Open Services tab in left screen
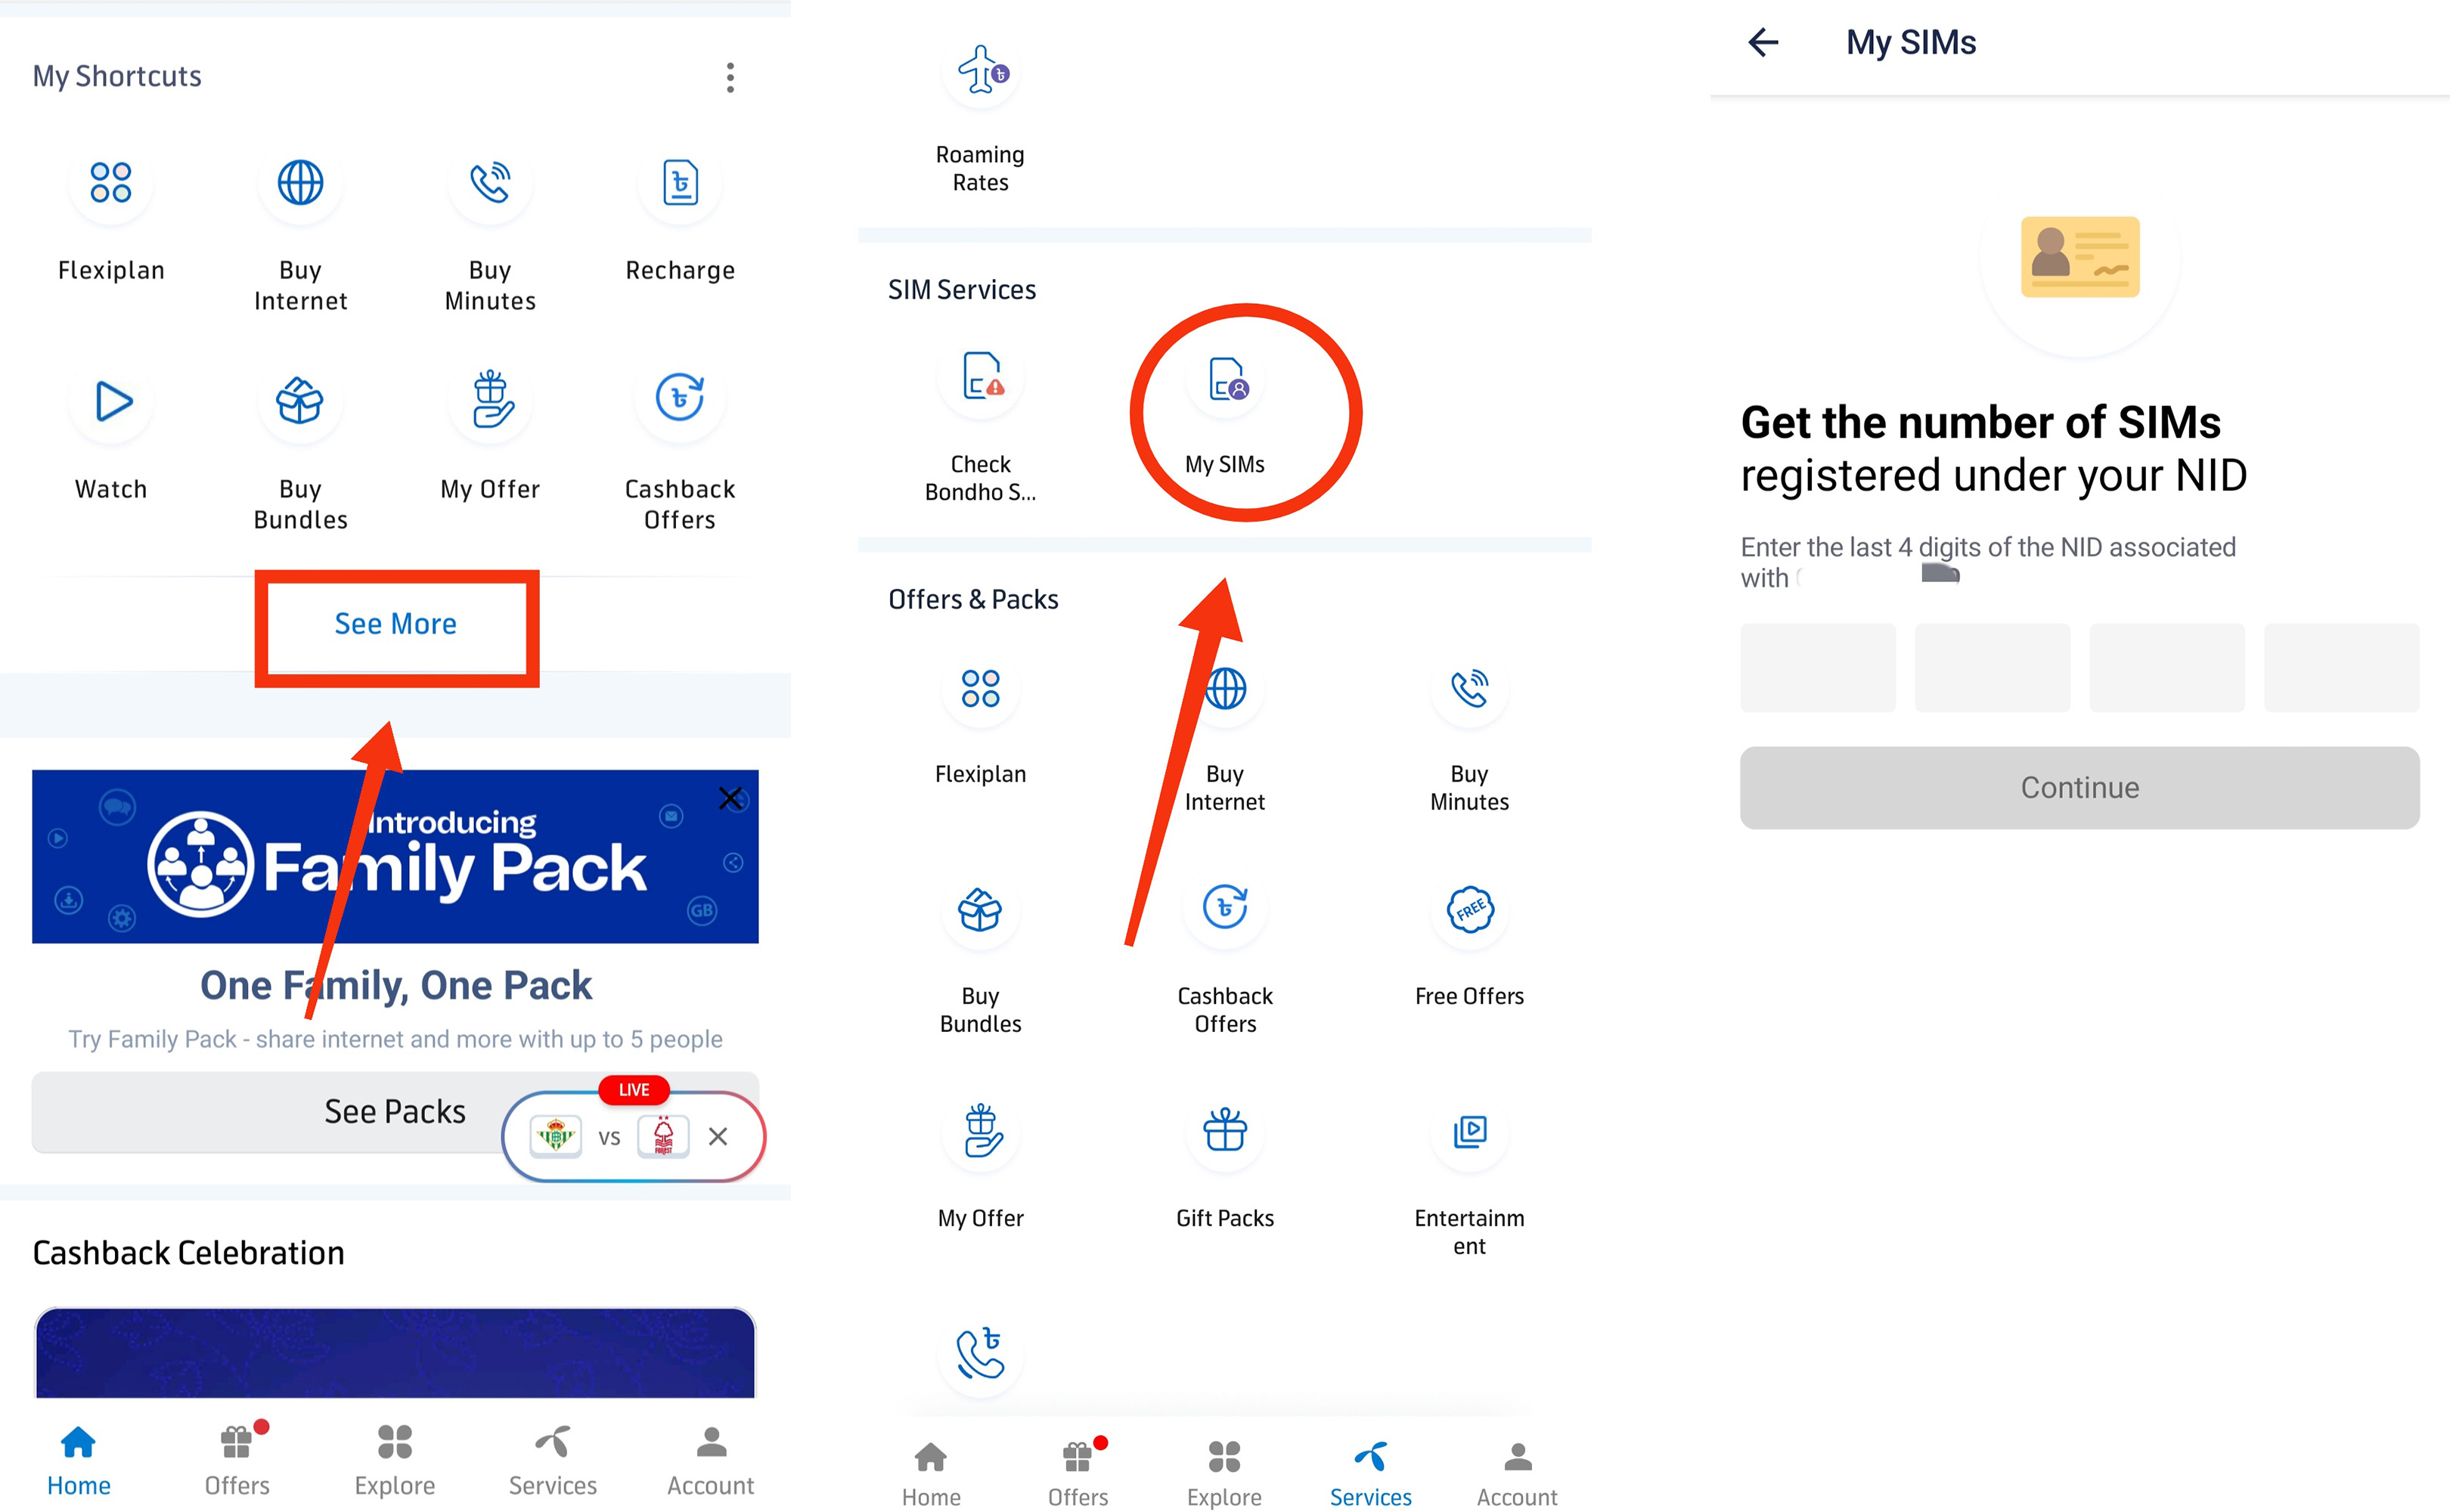Viewport: 2450px width, 1512px height. [x=553, y=1459]
